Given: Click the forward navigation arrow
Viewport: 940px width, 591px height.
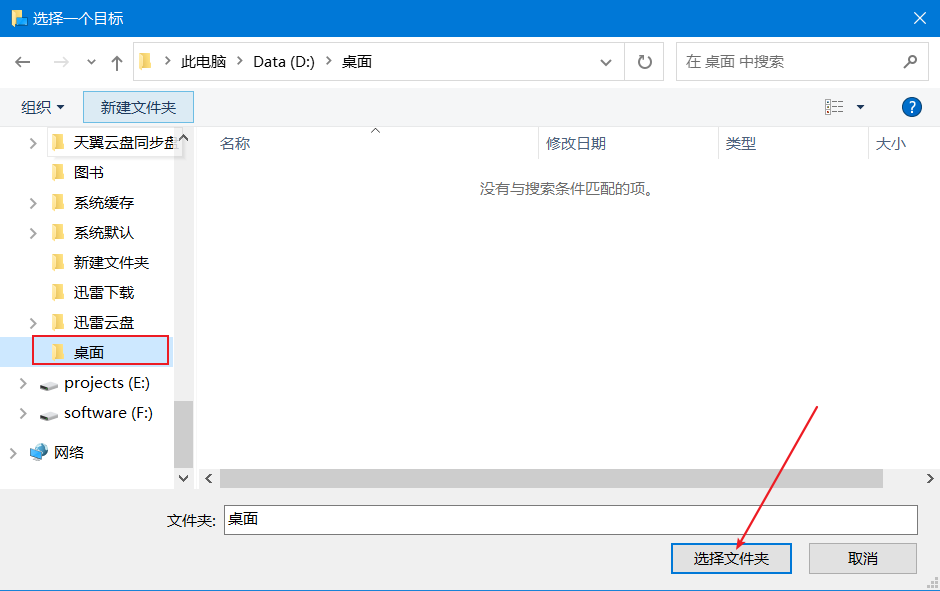Looking at the screenshot, I should [x=61, y=62].
